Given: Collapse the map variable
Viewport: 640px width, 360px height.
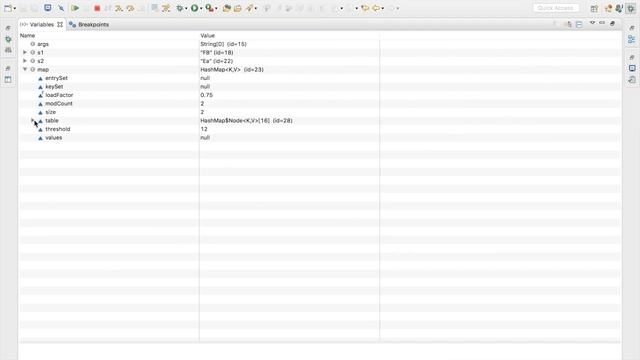Looking at the screenshot, I should [x=25, y=69].
